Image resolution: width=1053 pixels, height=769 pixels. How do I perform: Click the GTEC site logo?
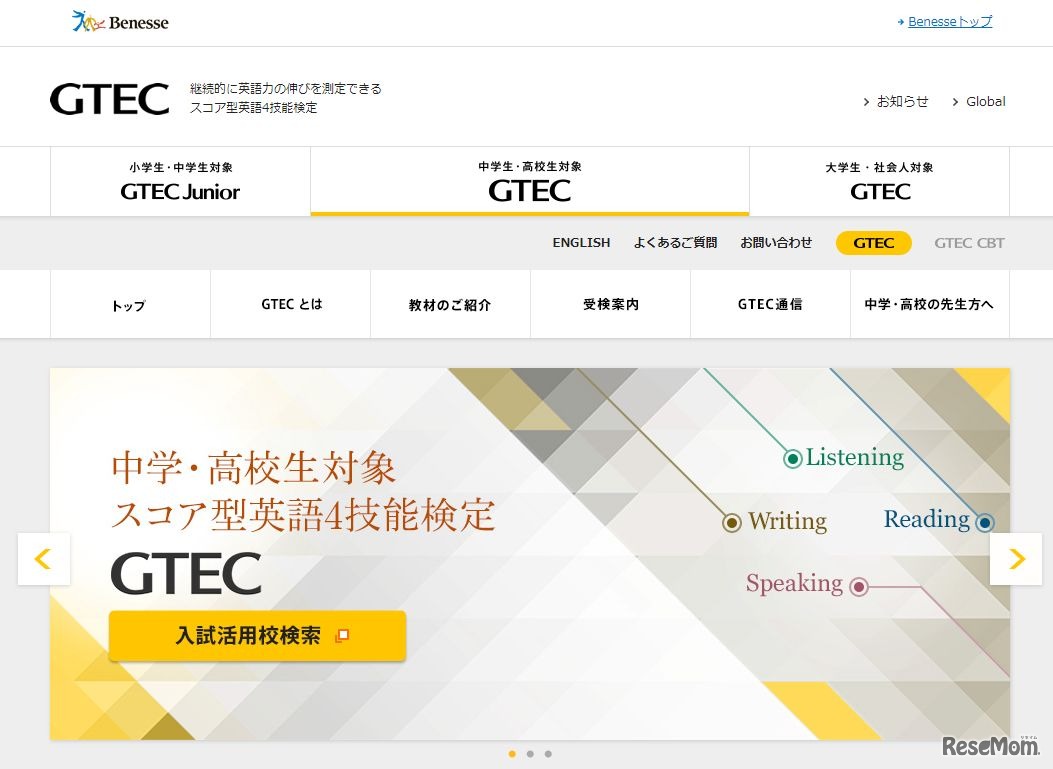(109, 97)
